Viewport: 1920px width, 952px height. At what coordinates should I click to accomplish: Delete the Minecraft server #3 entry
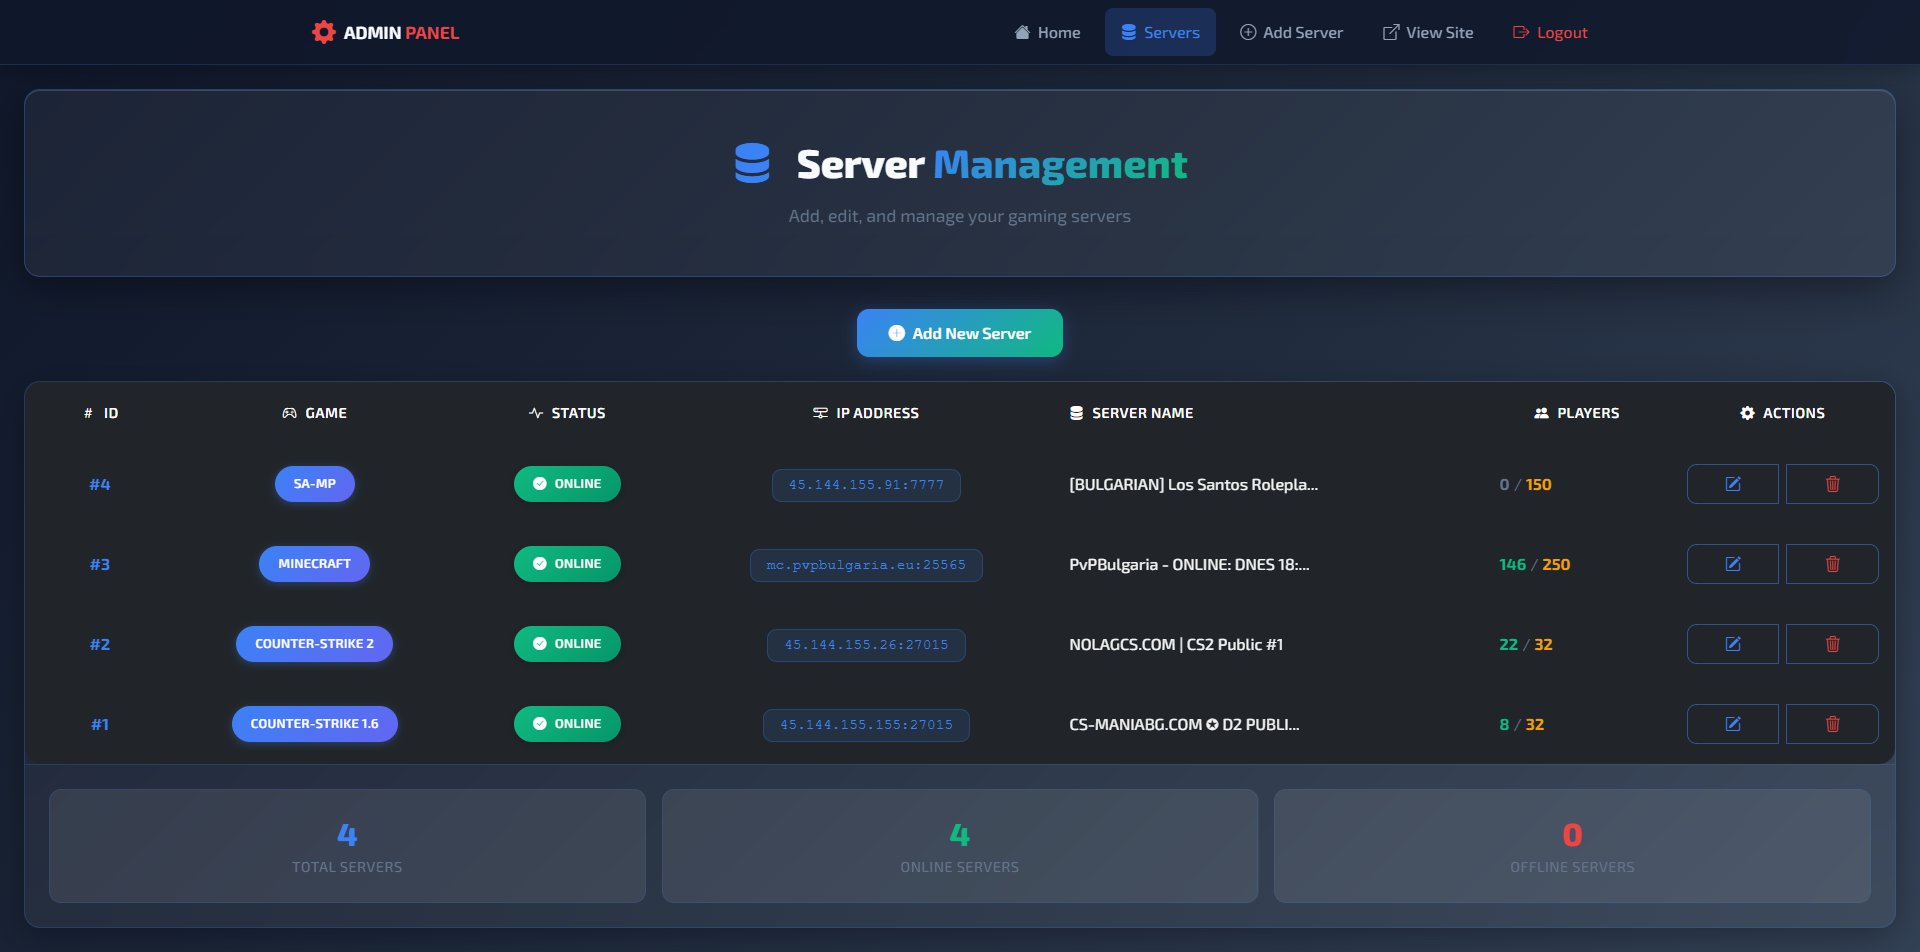[1832, 564]
